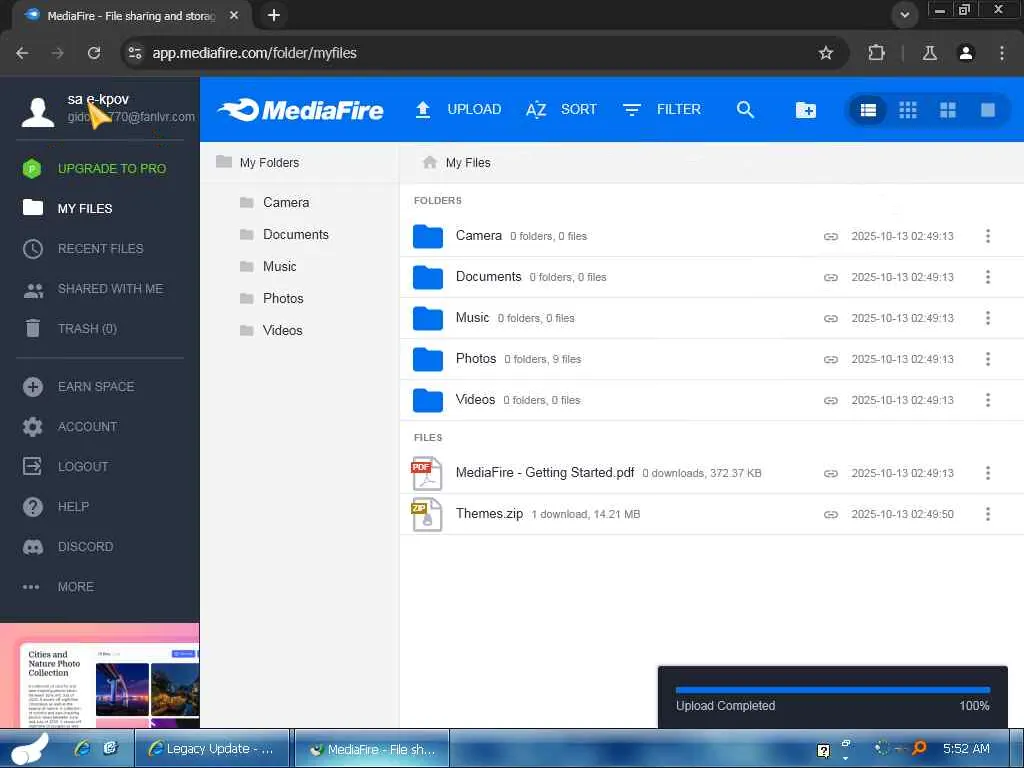Click the Windows Start orb
1024x768 pixels.
[x=30, y=748]
